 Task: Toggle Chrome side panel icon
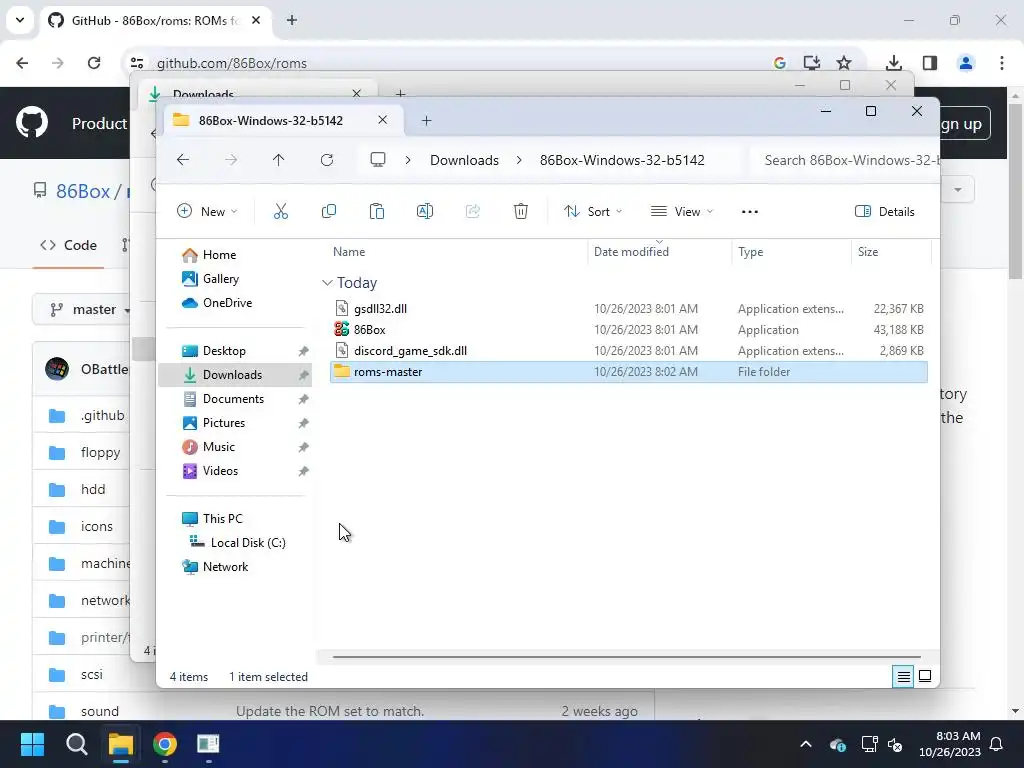(x=930, y=63)
